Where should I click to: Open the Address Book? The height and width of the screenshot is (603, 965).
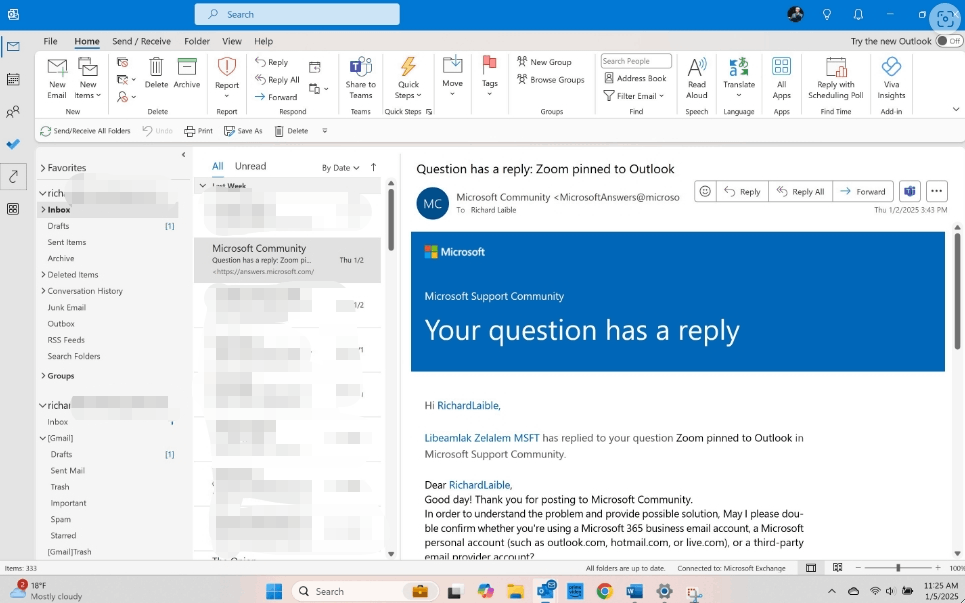pos(635,78)
